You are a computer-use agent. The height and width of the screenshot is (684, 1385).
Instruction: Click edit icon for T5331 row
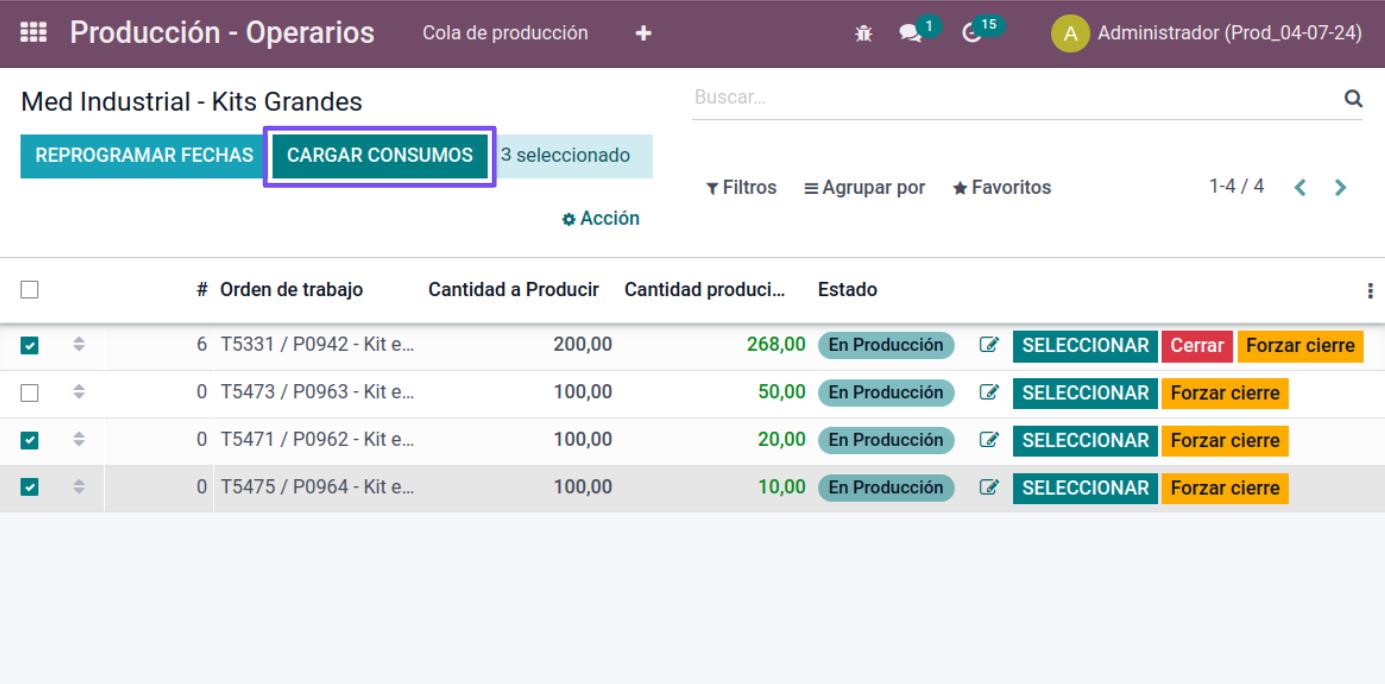click(989, 345)
